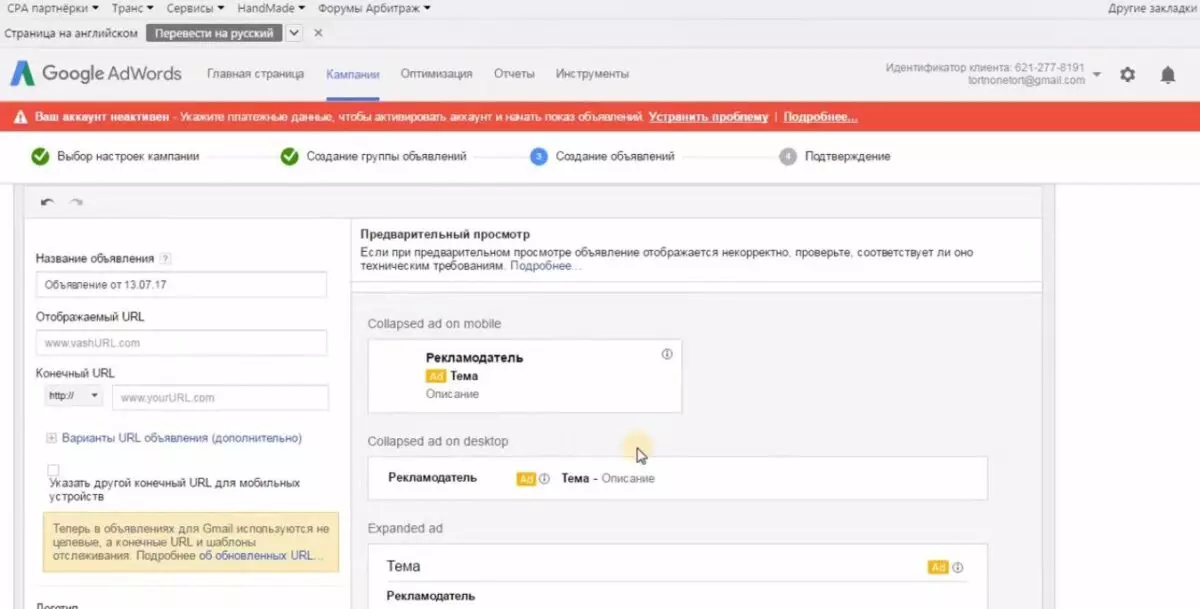Image resolution: width=1200 pixels, height=609 pixels.
Task: Open the Отчеты tab
Action: coord(514,74)
